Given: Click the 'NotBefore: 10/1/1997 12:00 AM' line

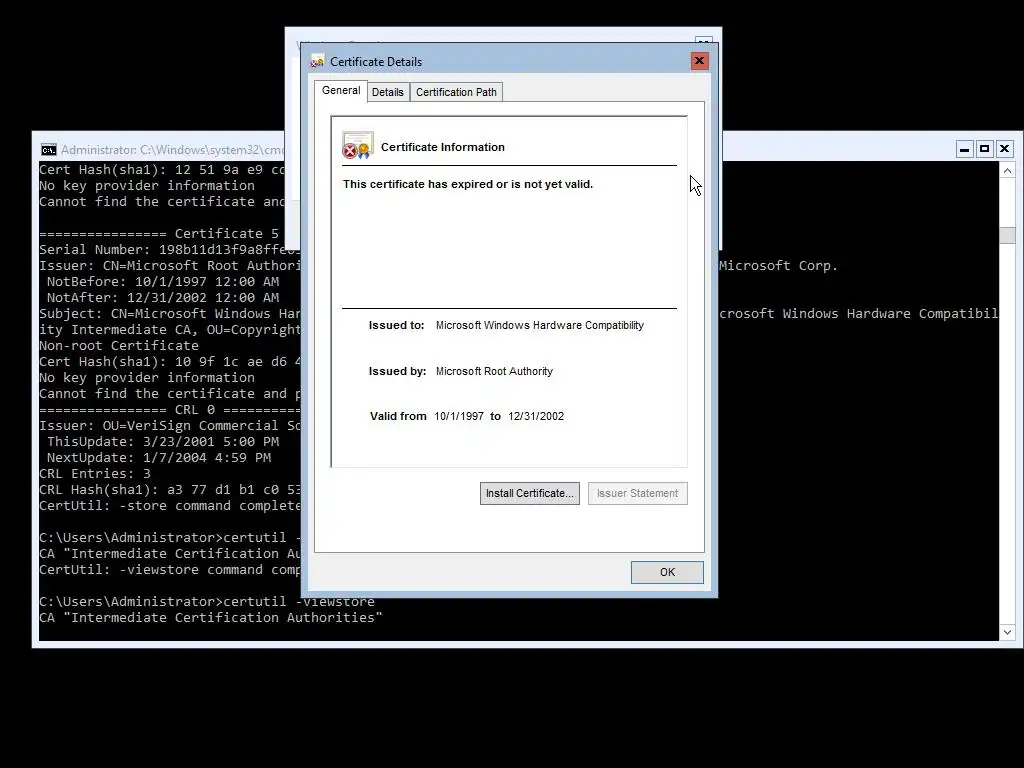Looking at the screenshot, I should pyautogui.click(x=163, y=281).
